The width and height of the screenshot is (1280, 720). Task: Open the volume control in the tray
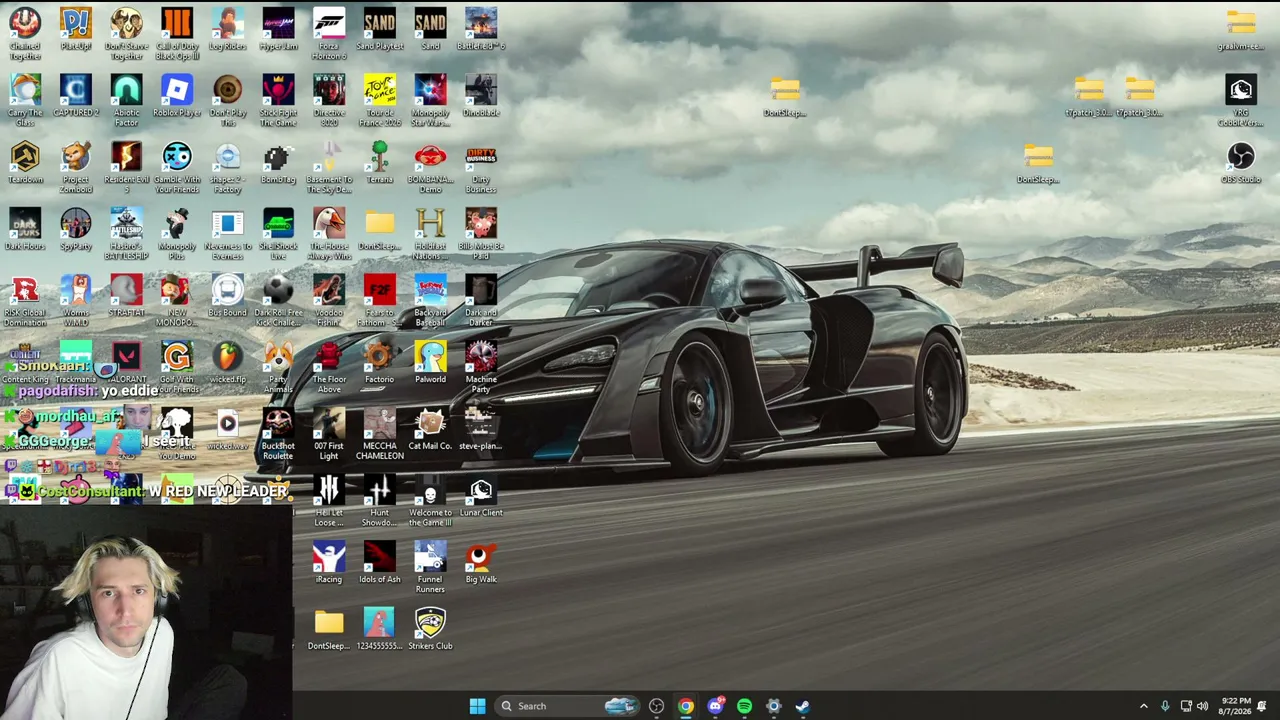point(1202,706)
